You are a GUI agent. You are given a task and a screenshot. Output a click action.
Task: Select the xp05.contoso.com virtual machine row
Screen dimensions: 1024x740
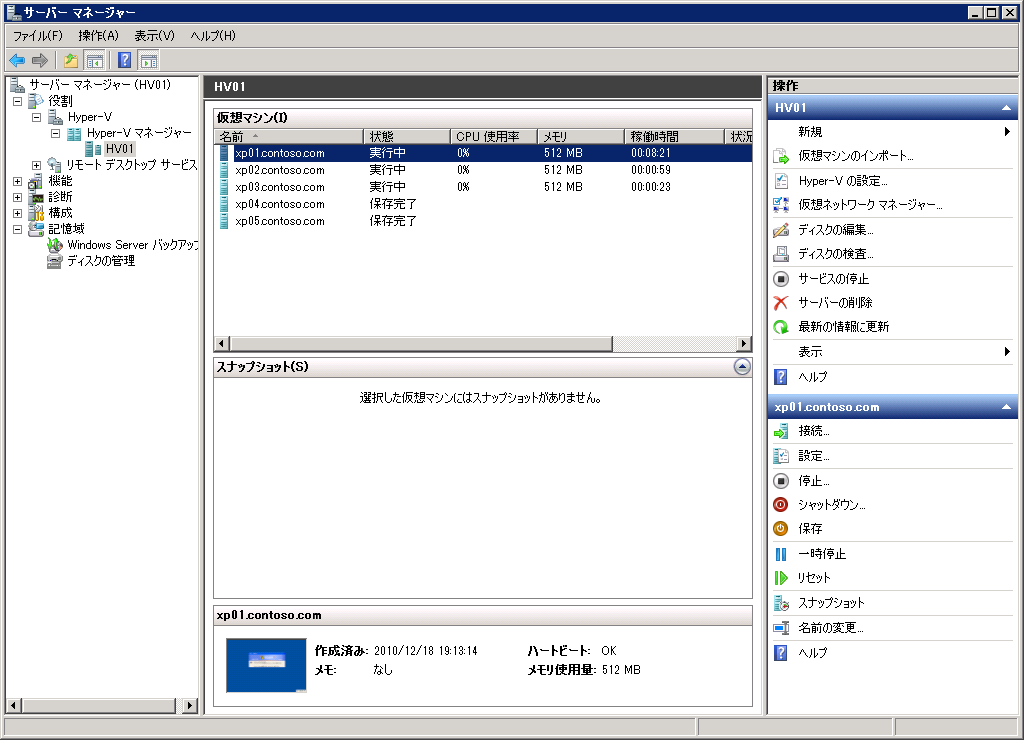point(483,221)
